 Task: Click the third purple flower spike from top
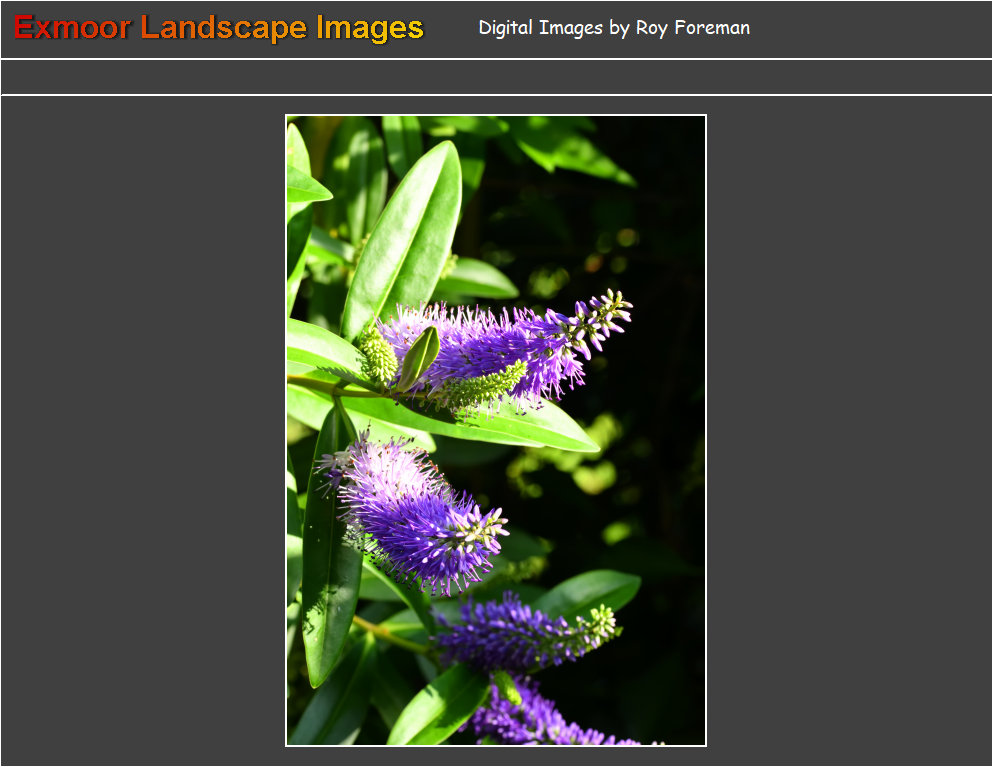point(520,632)
